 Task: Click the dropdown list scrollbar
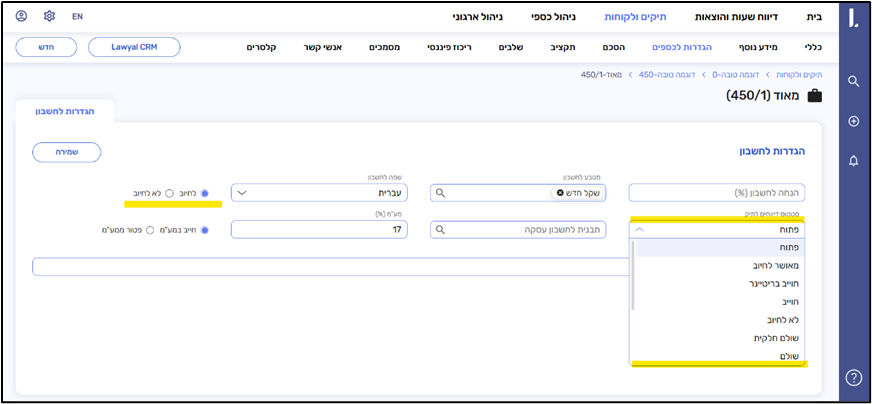point(633,275)
